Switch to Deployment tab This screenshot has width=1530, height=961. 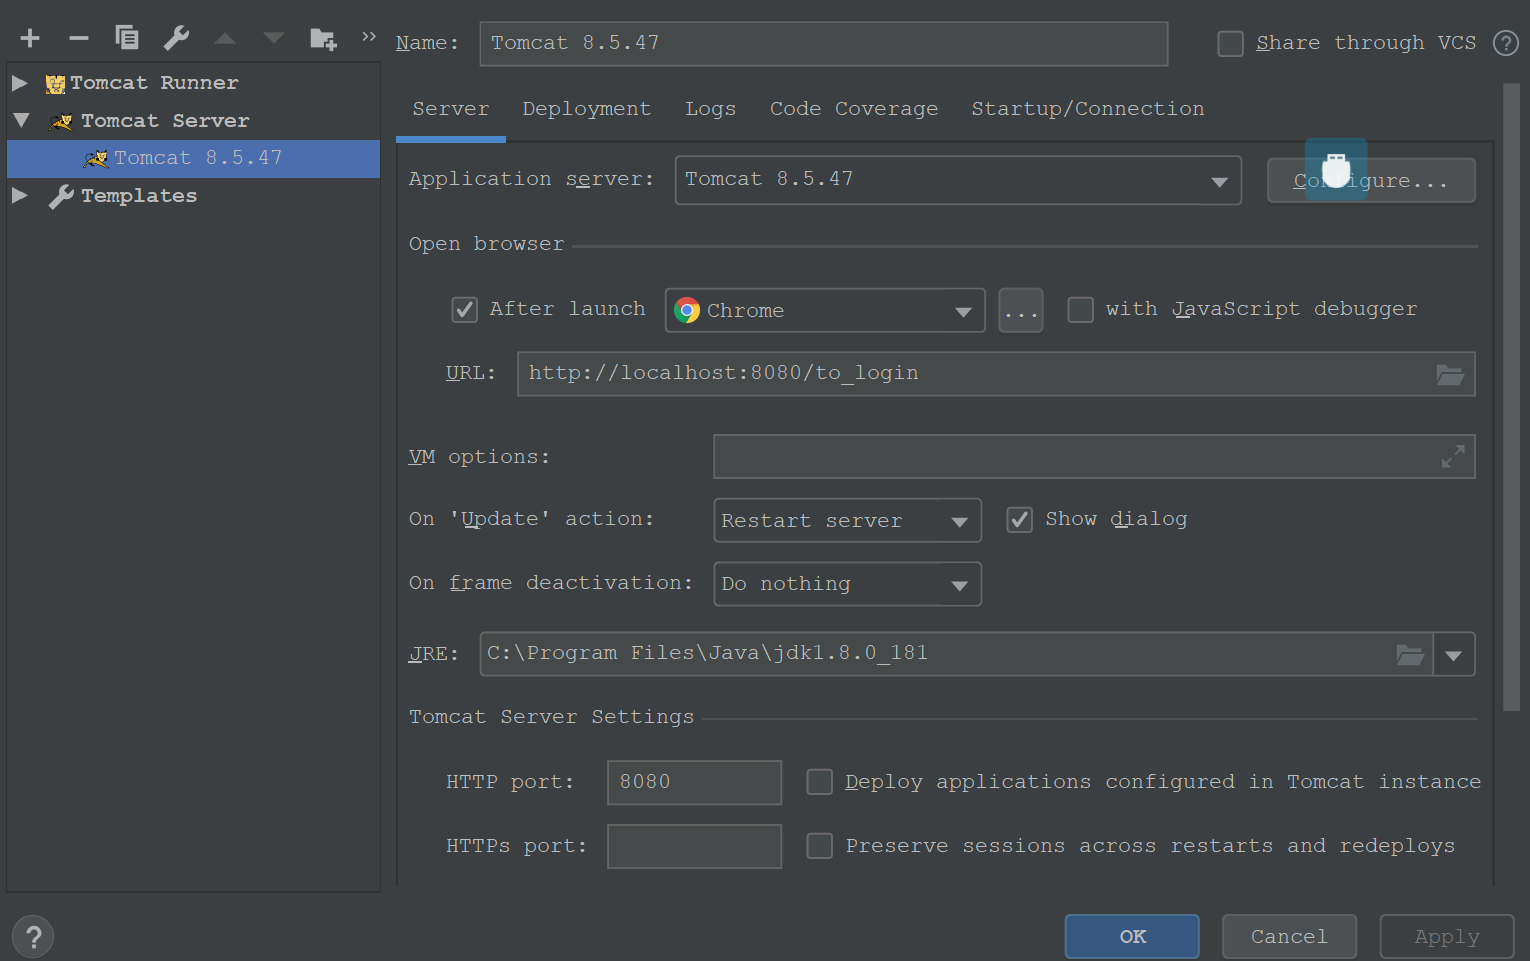pos(586,109)
